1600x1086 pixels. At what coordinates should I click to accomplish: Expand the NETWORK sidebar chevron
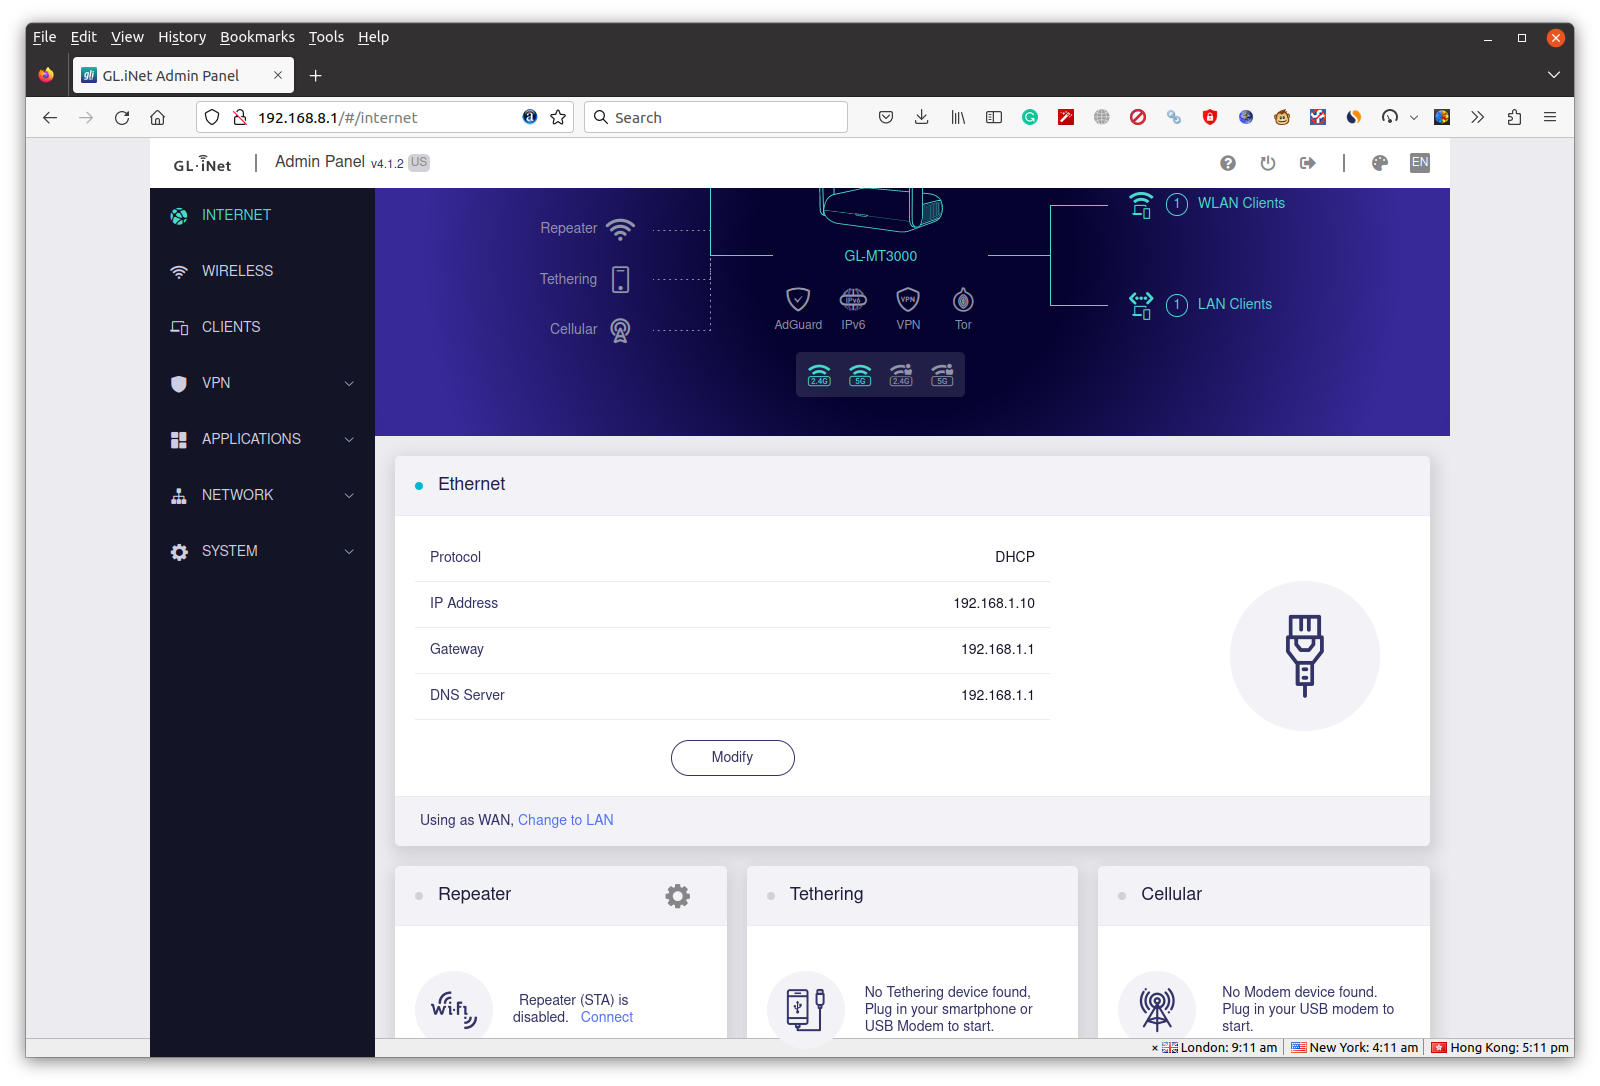[x=349, y=495]
